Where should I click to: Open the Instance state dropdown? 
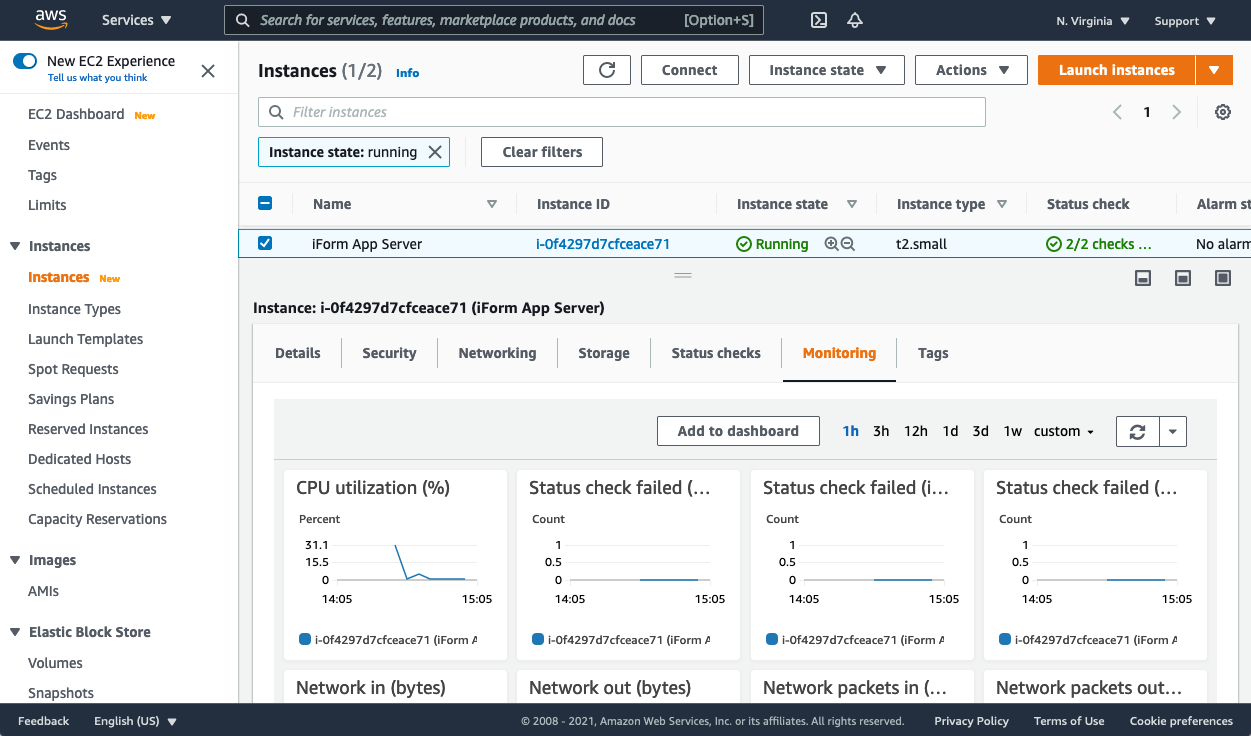tap(827, 70)
